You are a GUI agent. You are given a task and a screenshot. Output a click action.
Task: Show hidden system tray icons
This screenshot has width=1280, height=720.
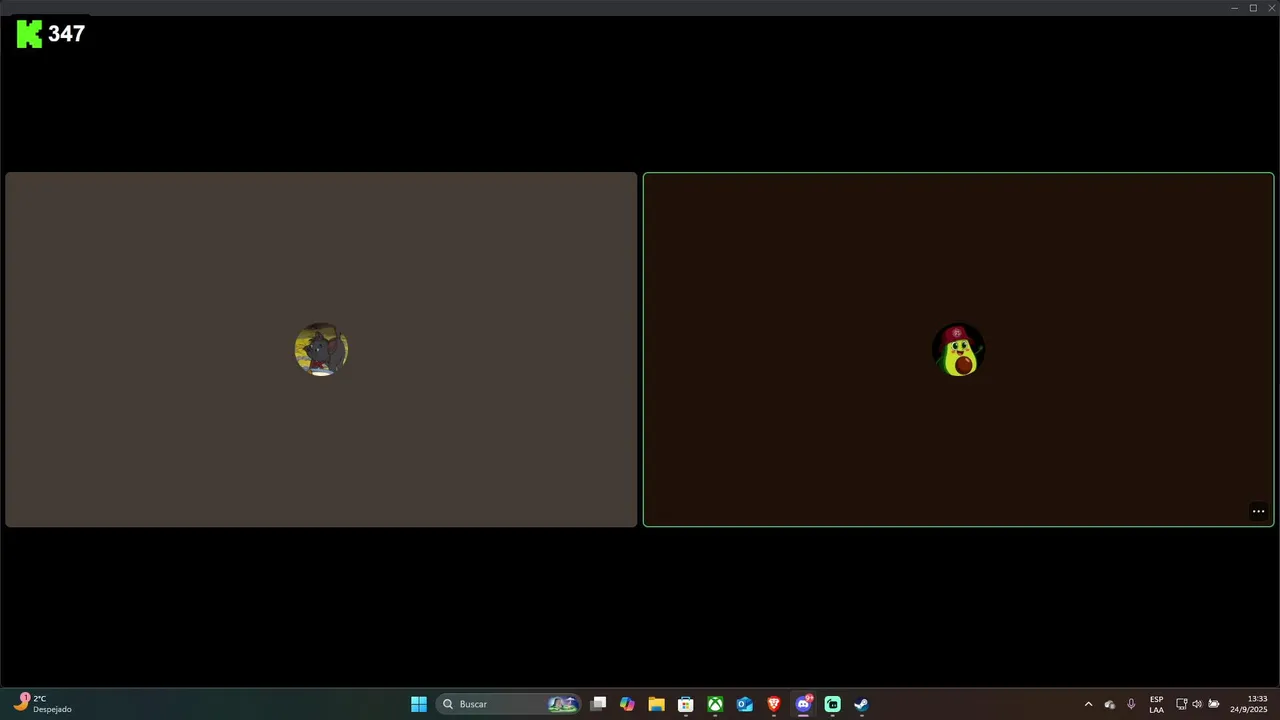(1089, 704)
